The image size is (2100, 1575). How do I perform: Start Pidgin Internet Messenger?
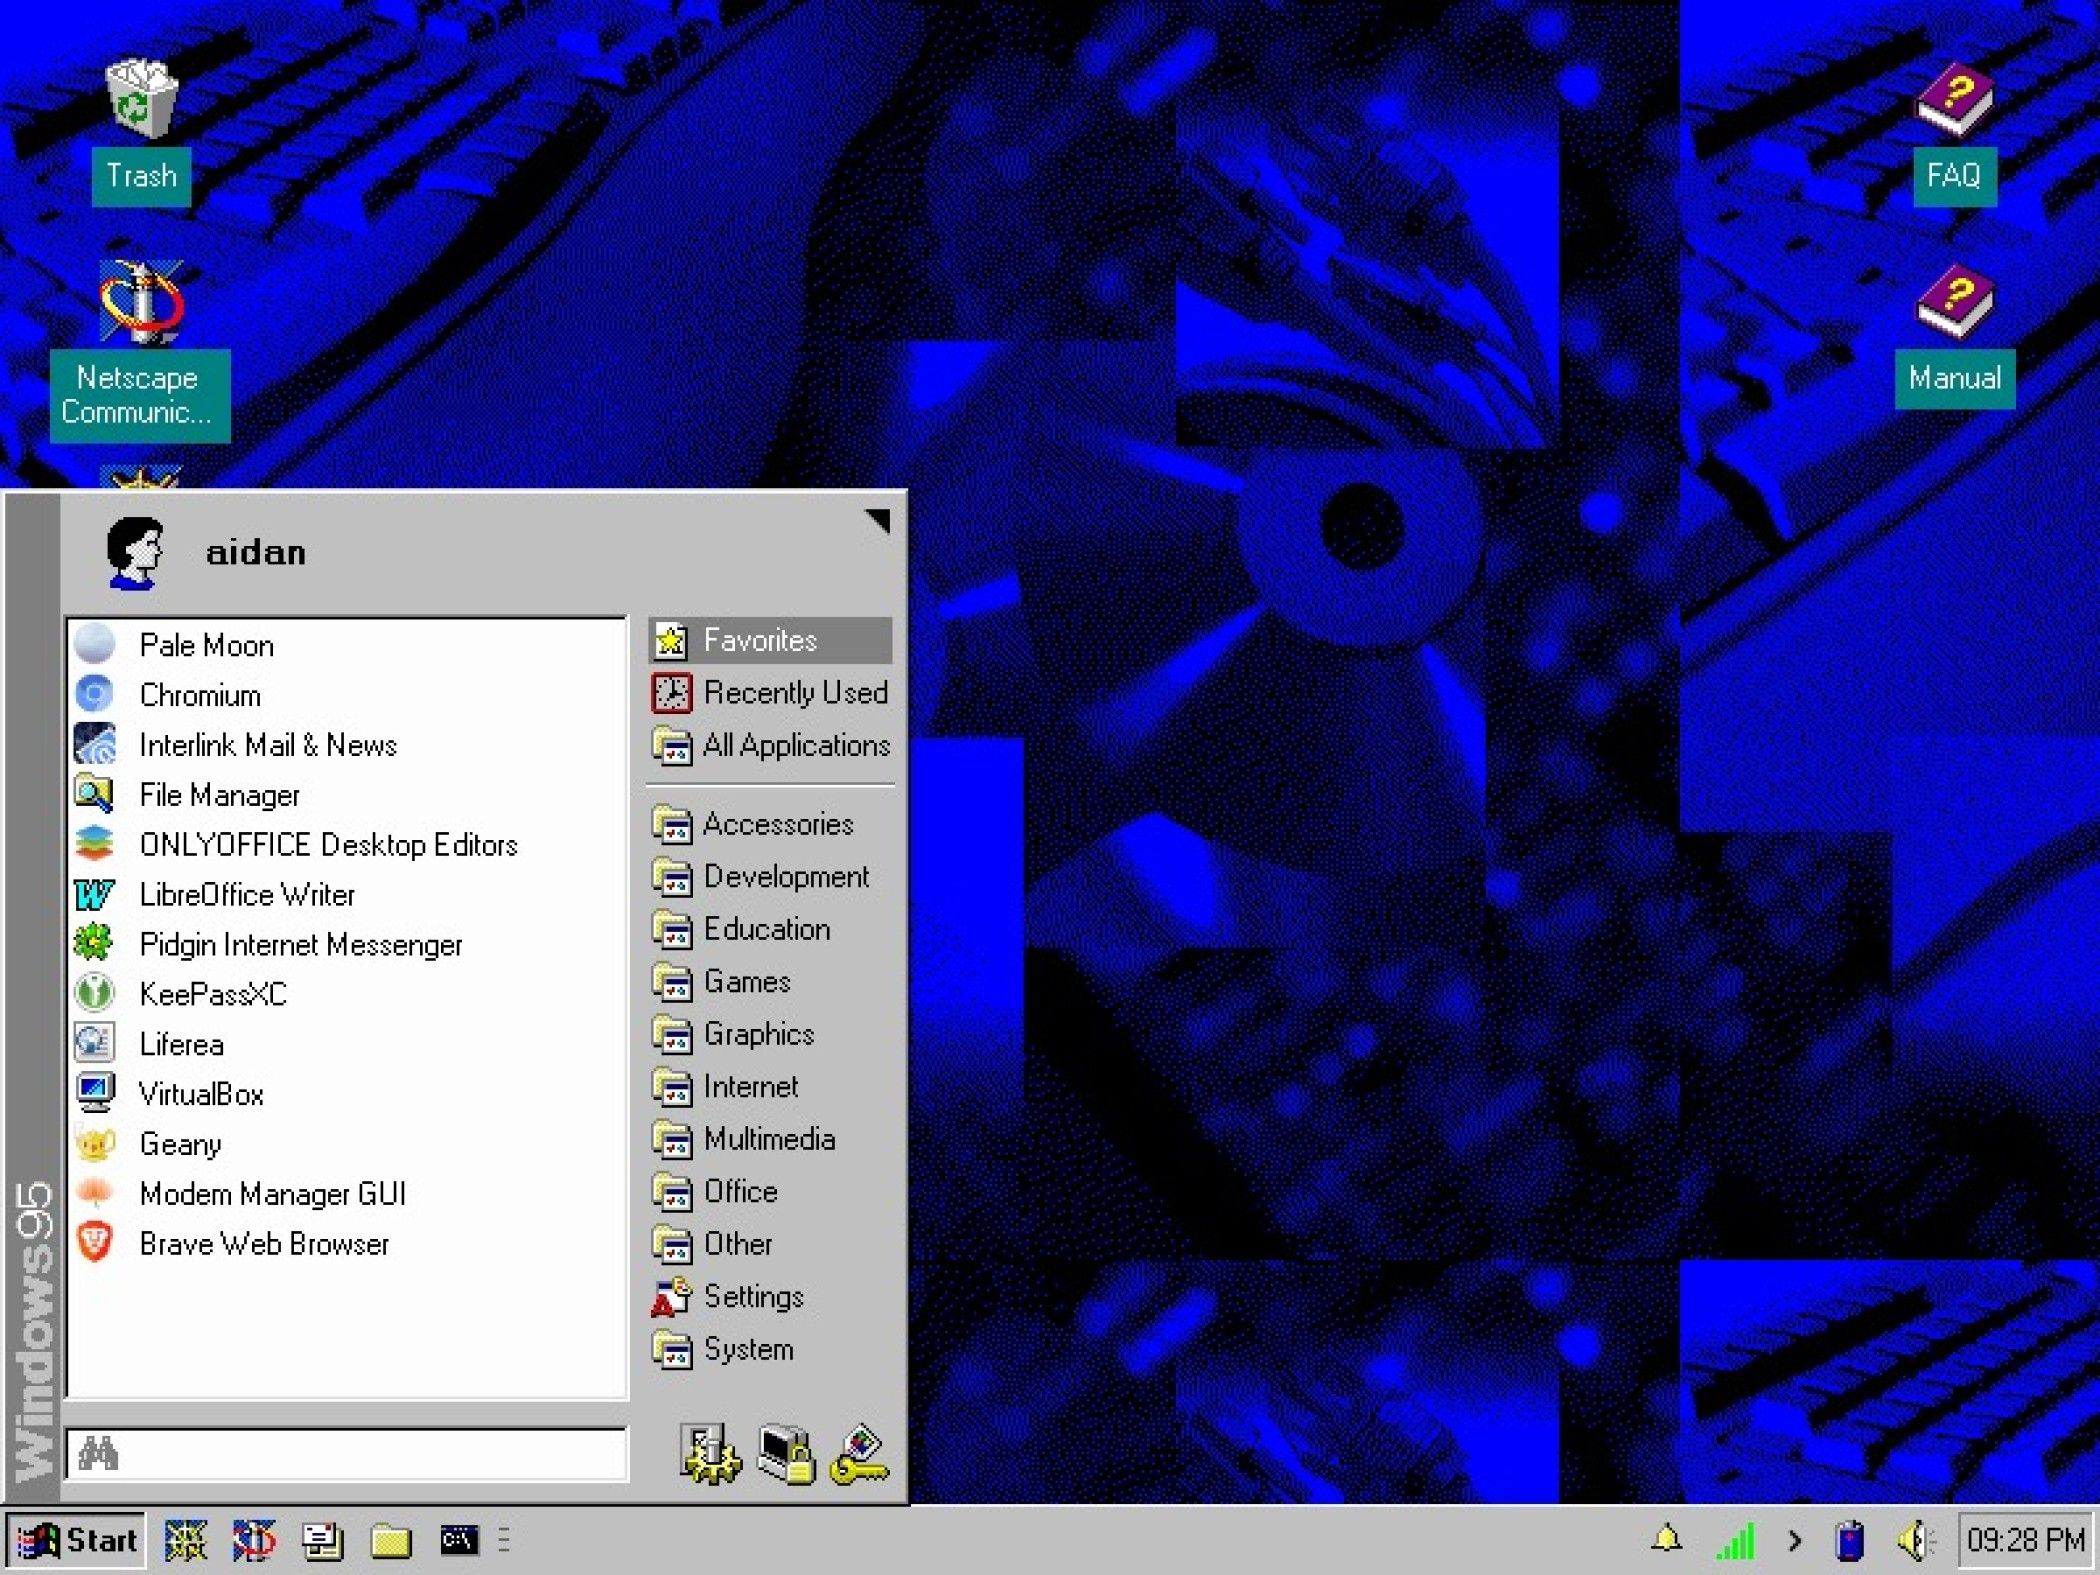point(301,945)
